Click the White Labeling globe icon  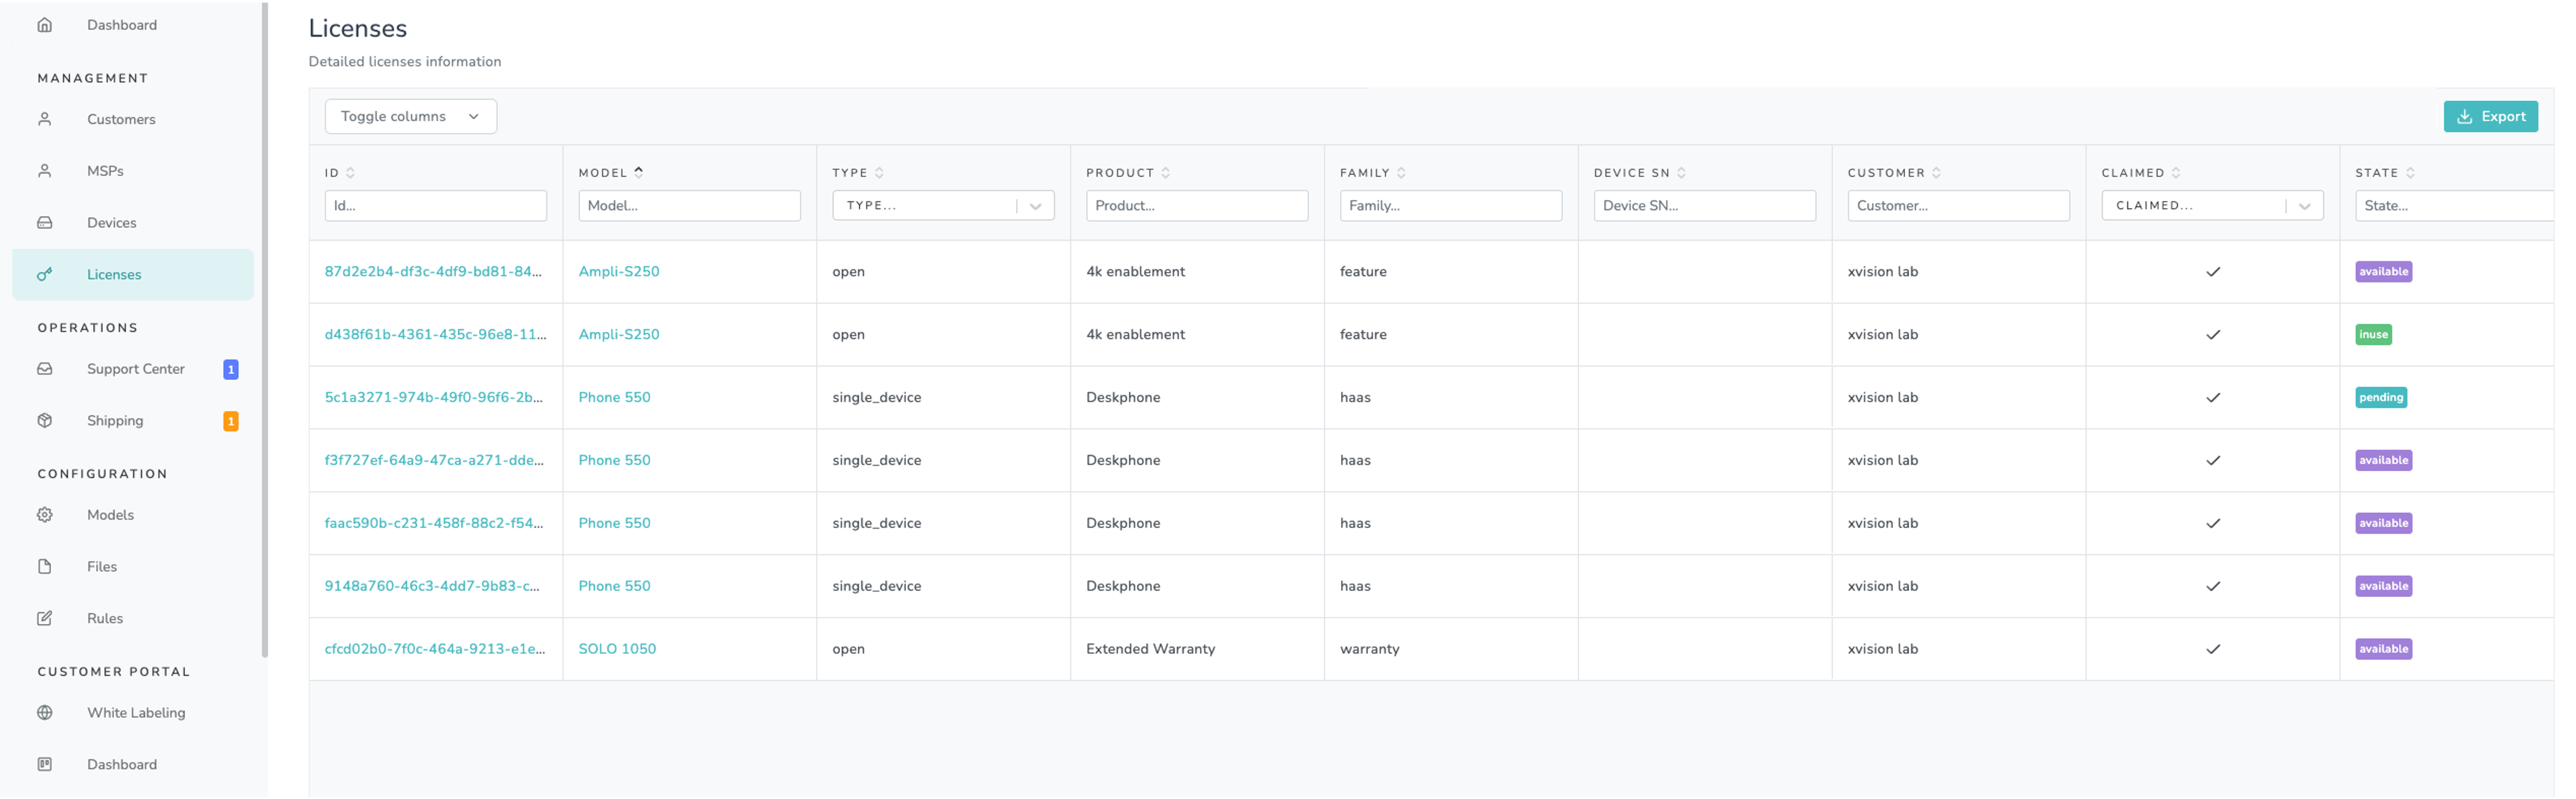[x=45, y=713]
